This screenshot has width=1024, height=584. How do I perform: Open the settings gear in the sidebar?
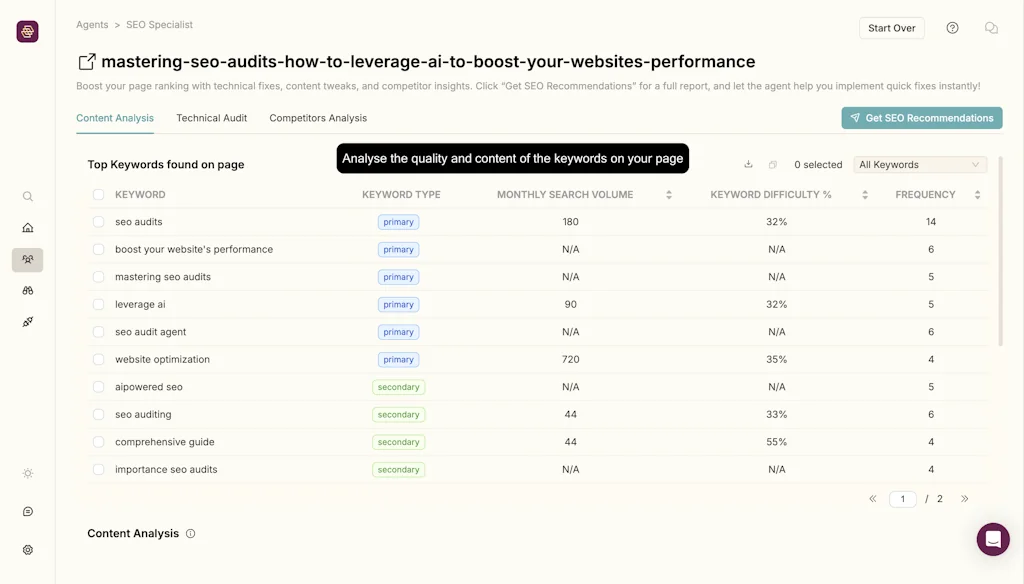coord(28,550)
